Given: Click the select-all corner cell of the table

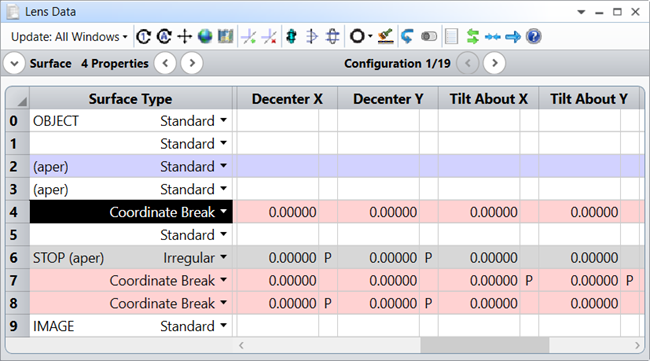Looking at the screenshot, I should [x=17, y=99].
